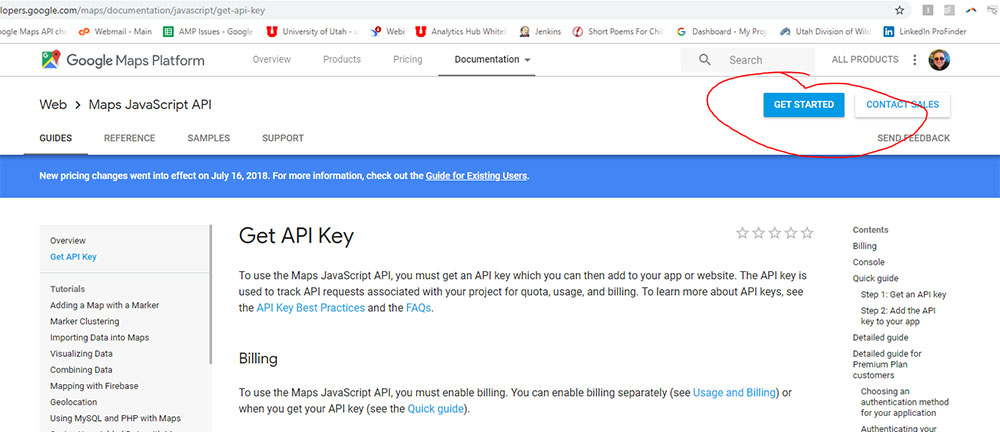1000x432 pixels.
Task: Open the Quick guide link in Billing paragraph
Action: [x=436, y=408]
